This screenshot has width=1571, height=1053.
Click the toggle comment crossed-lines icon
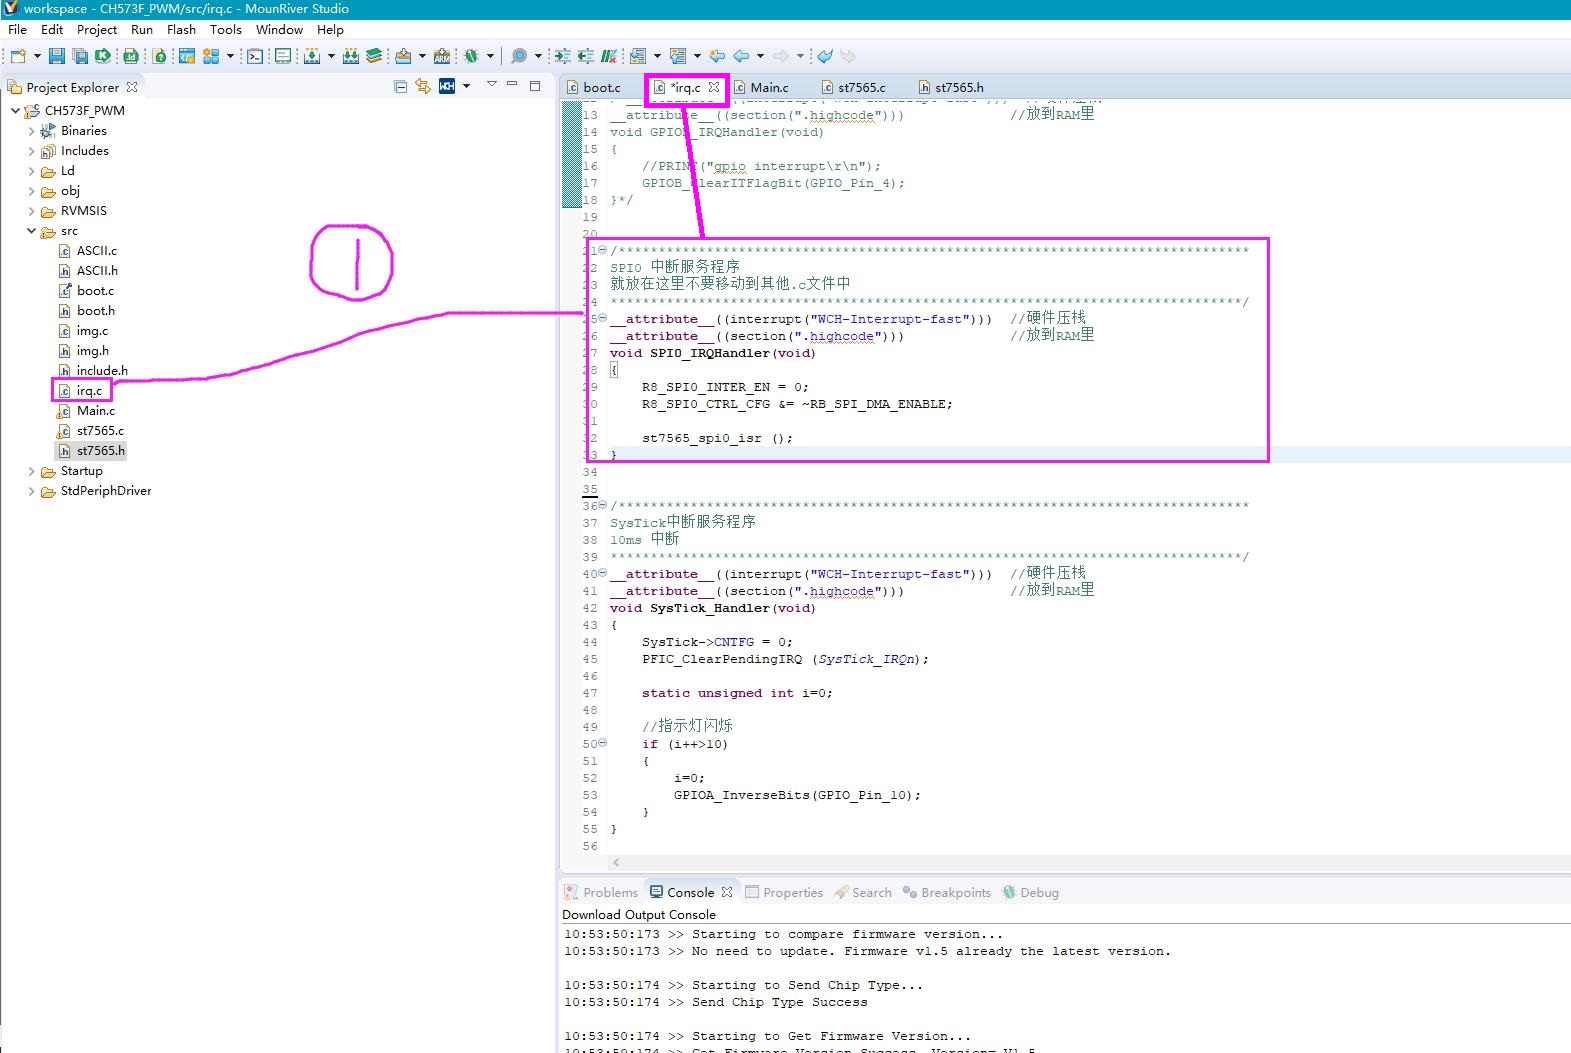click(x=609, y=56)
